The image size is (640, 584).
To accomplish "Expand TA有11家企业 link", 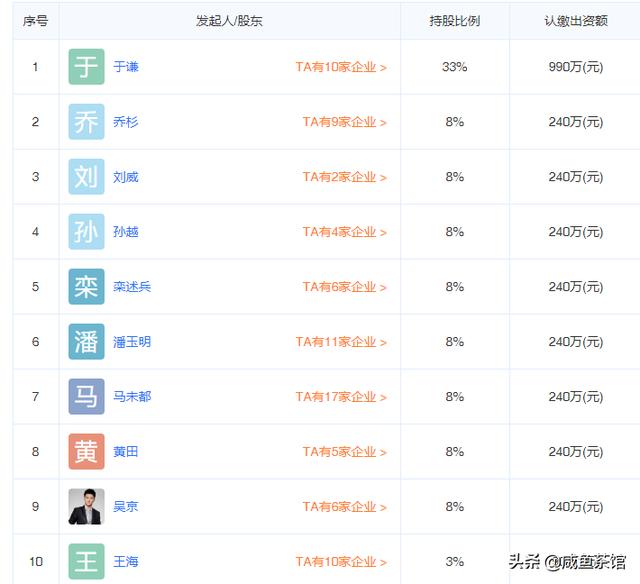I will [x=341, y=342].
